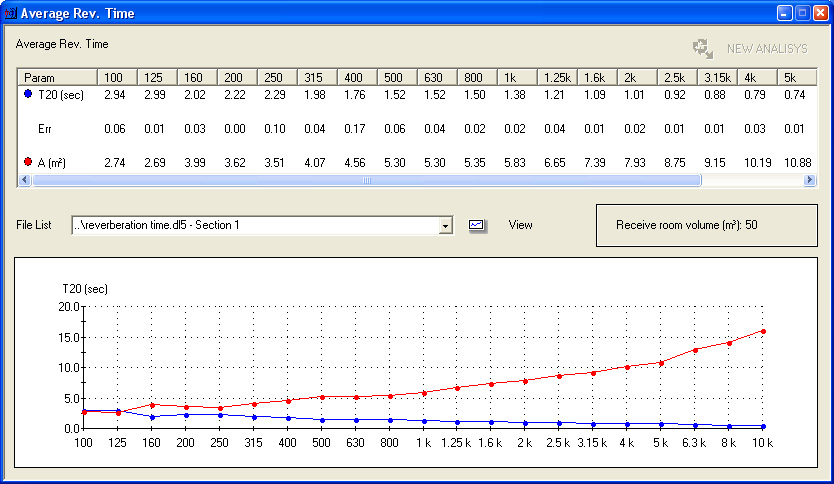The width and height of the screenshot is (834, 484).
Task: Click Err value 0.10 at 250 Hz
Action: (x=275, y=129)
